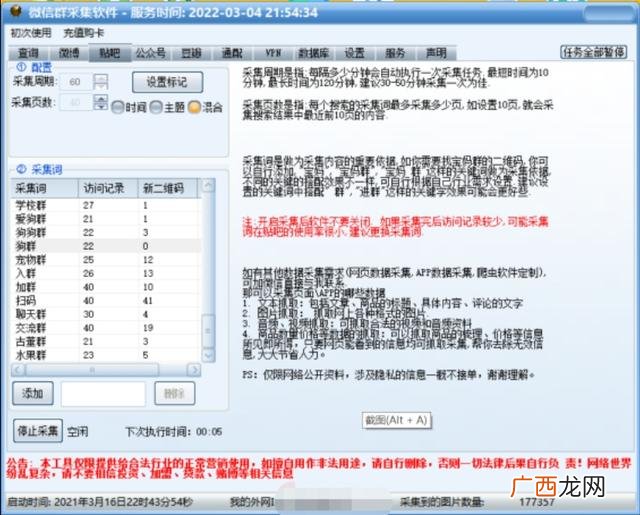Switch to the 数据库 tab

tap(313, 53)
